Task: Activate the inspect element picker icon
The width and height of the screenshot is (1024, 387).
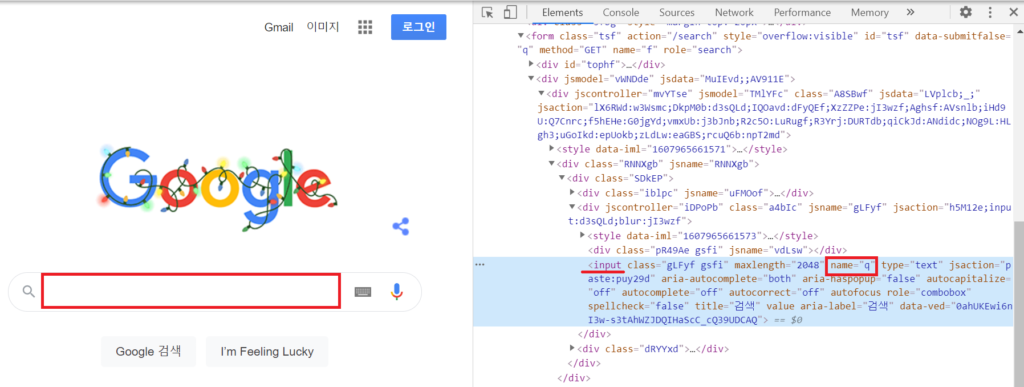Action: point(487,12)
